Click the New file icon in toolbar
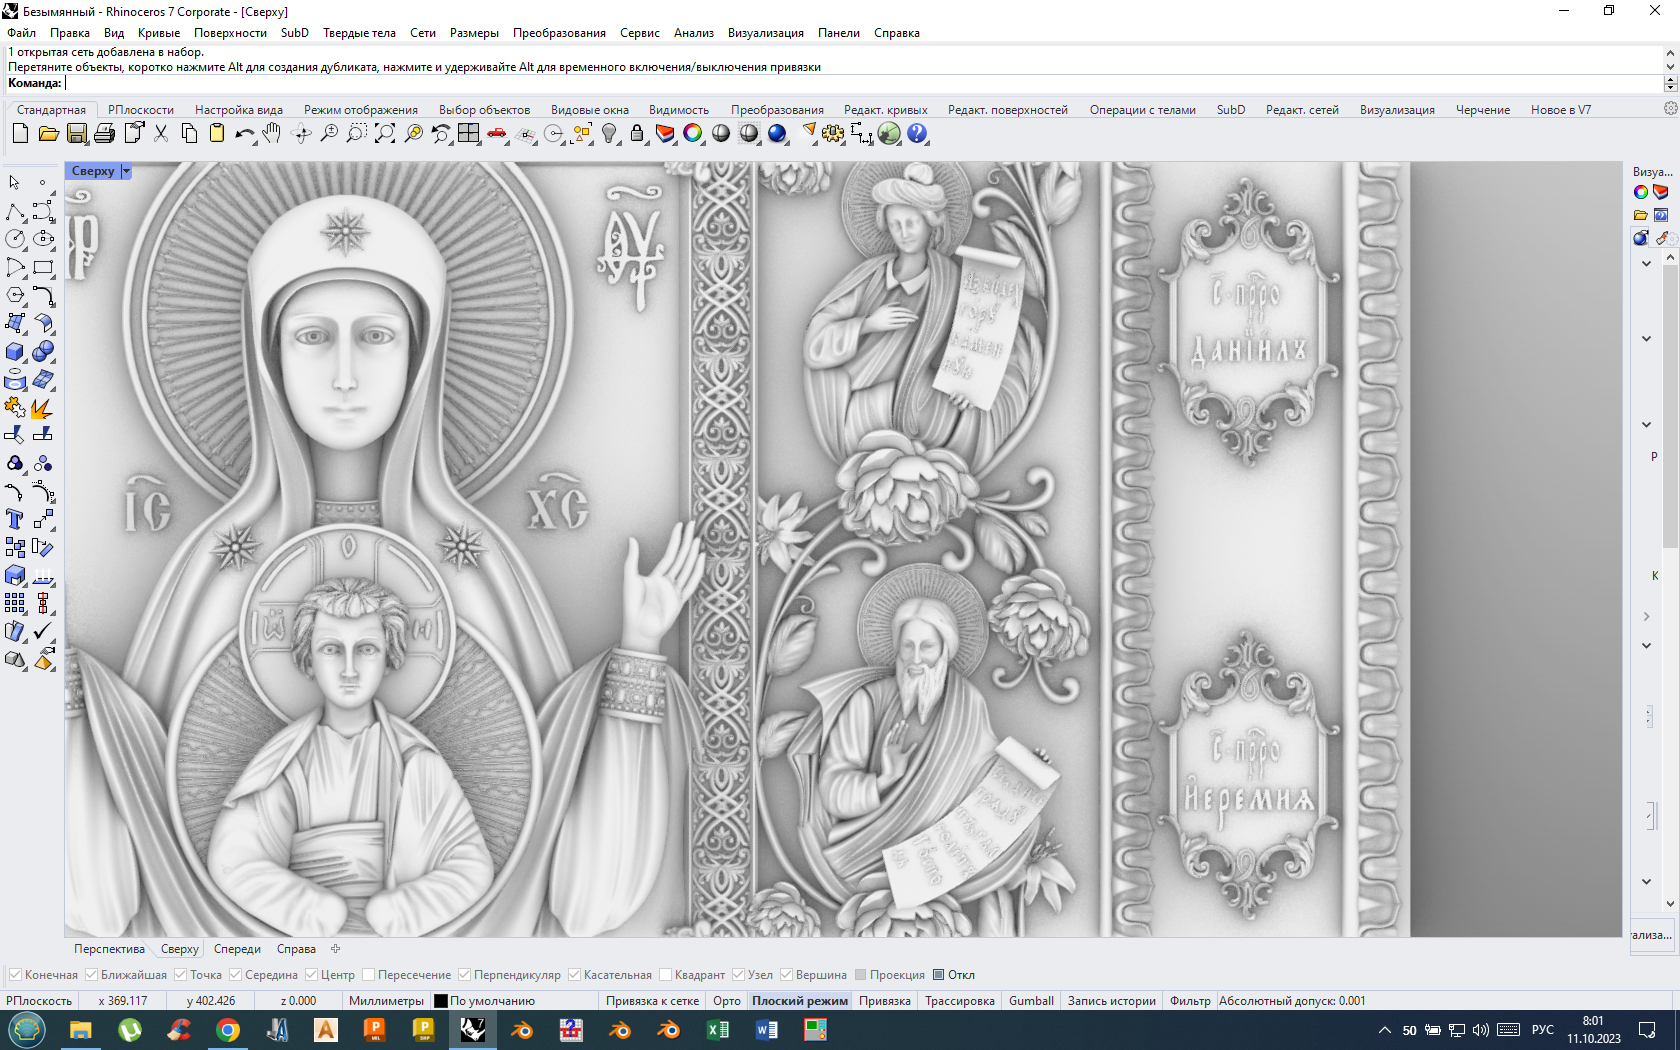1680x1050 pixels. [20, 133]
